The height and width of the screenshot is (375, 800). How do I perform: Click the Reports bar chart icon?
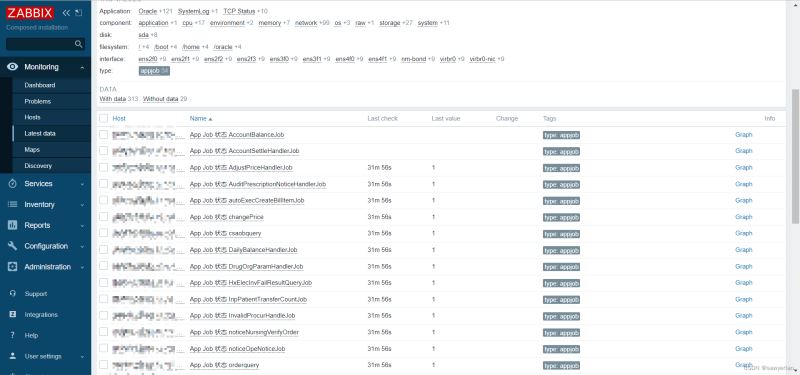click(x=13, y=225)
